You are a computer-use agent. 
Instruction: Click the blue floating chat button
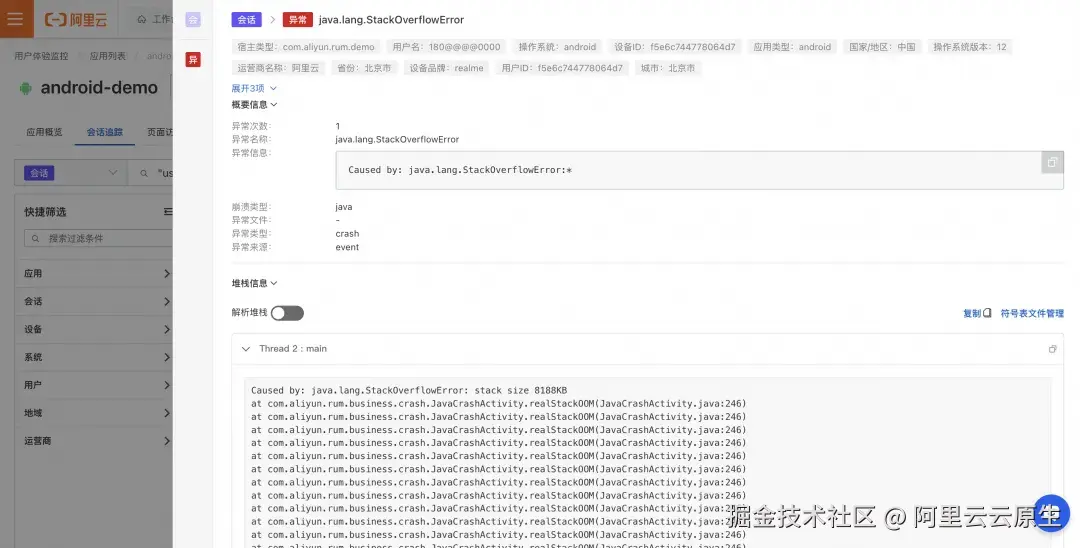coord(1051,513)
